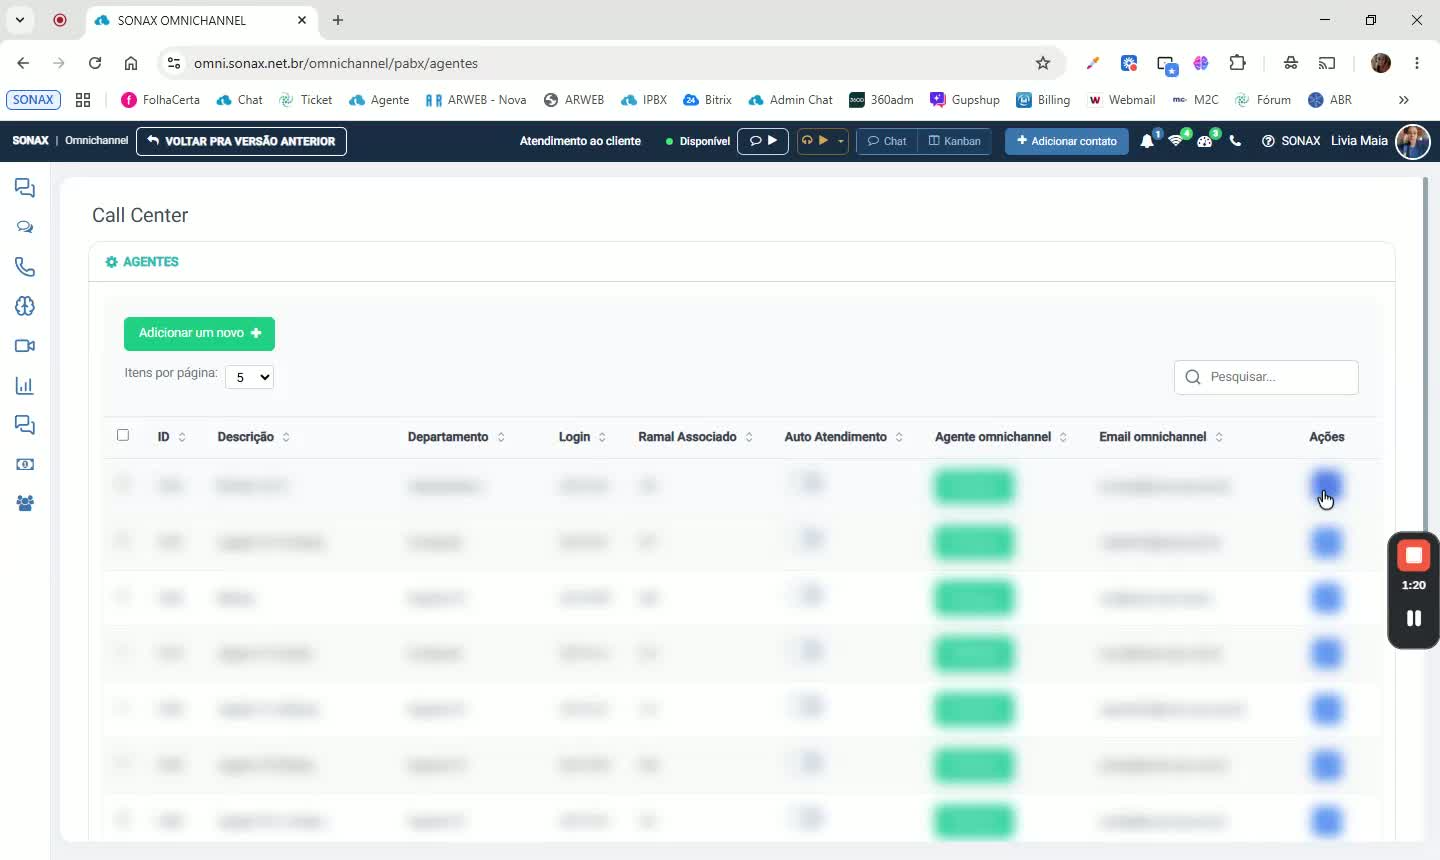The image size is (1440, 860).
Task: Open the video camera sidebar icon
Action: tap(25, 346)
